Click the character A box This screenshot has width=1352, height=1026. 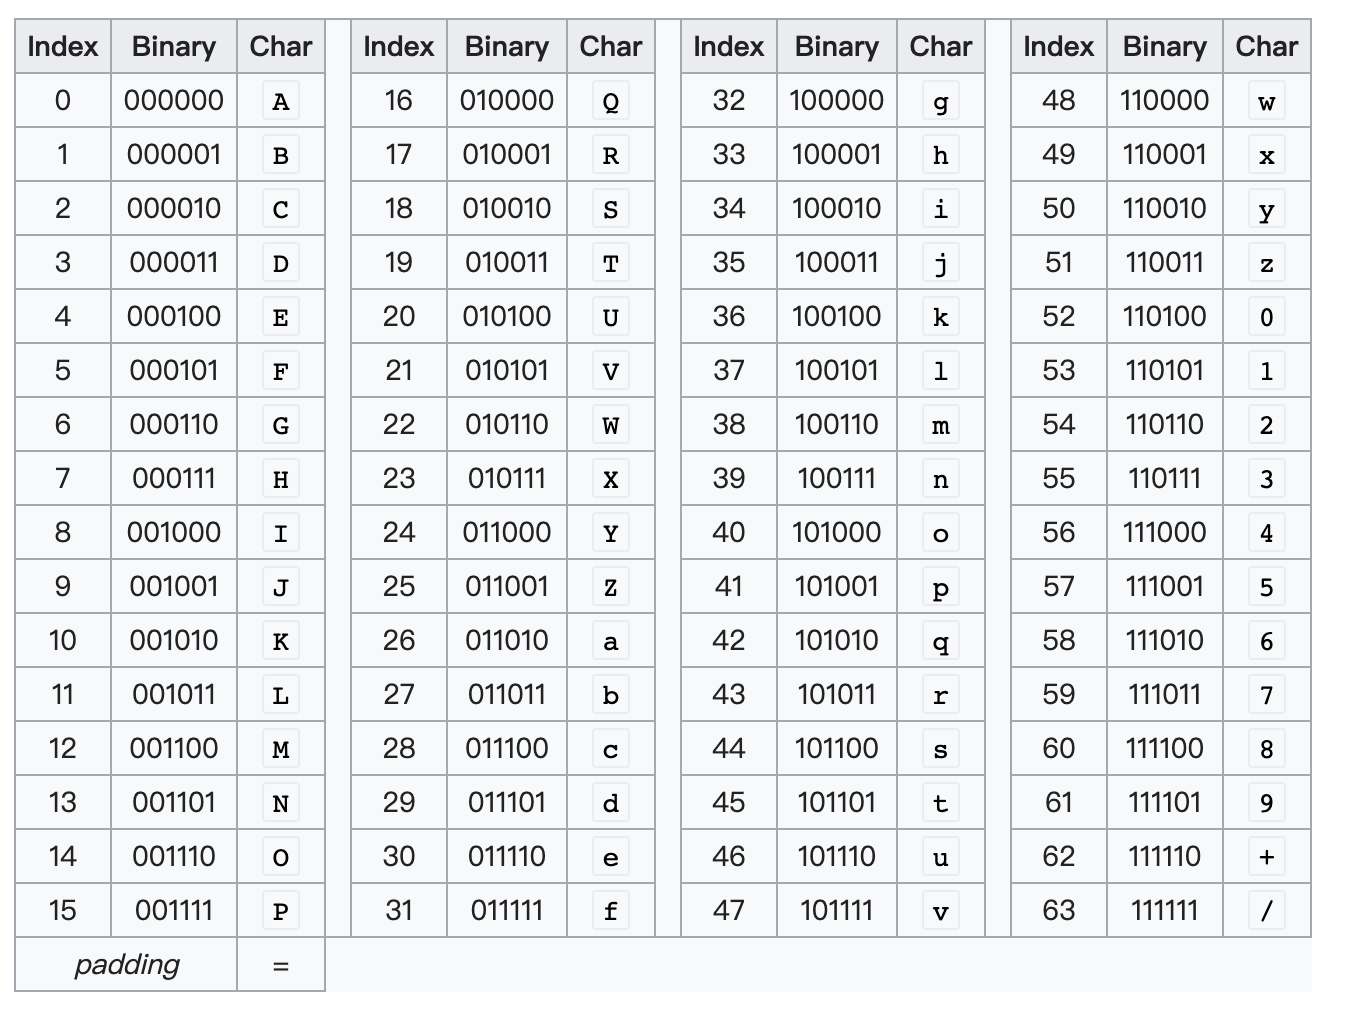(281, 100)
